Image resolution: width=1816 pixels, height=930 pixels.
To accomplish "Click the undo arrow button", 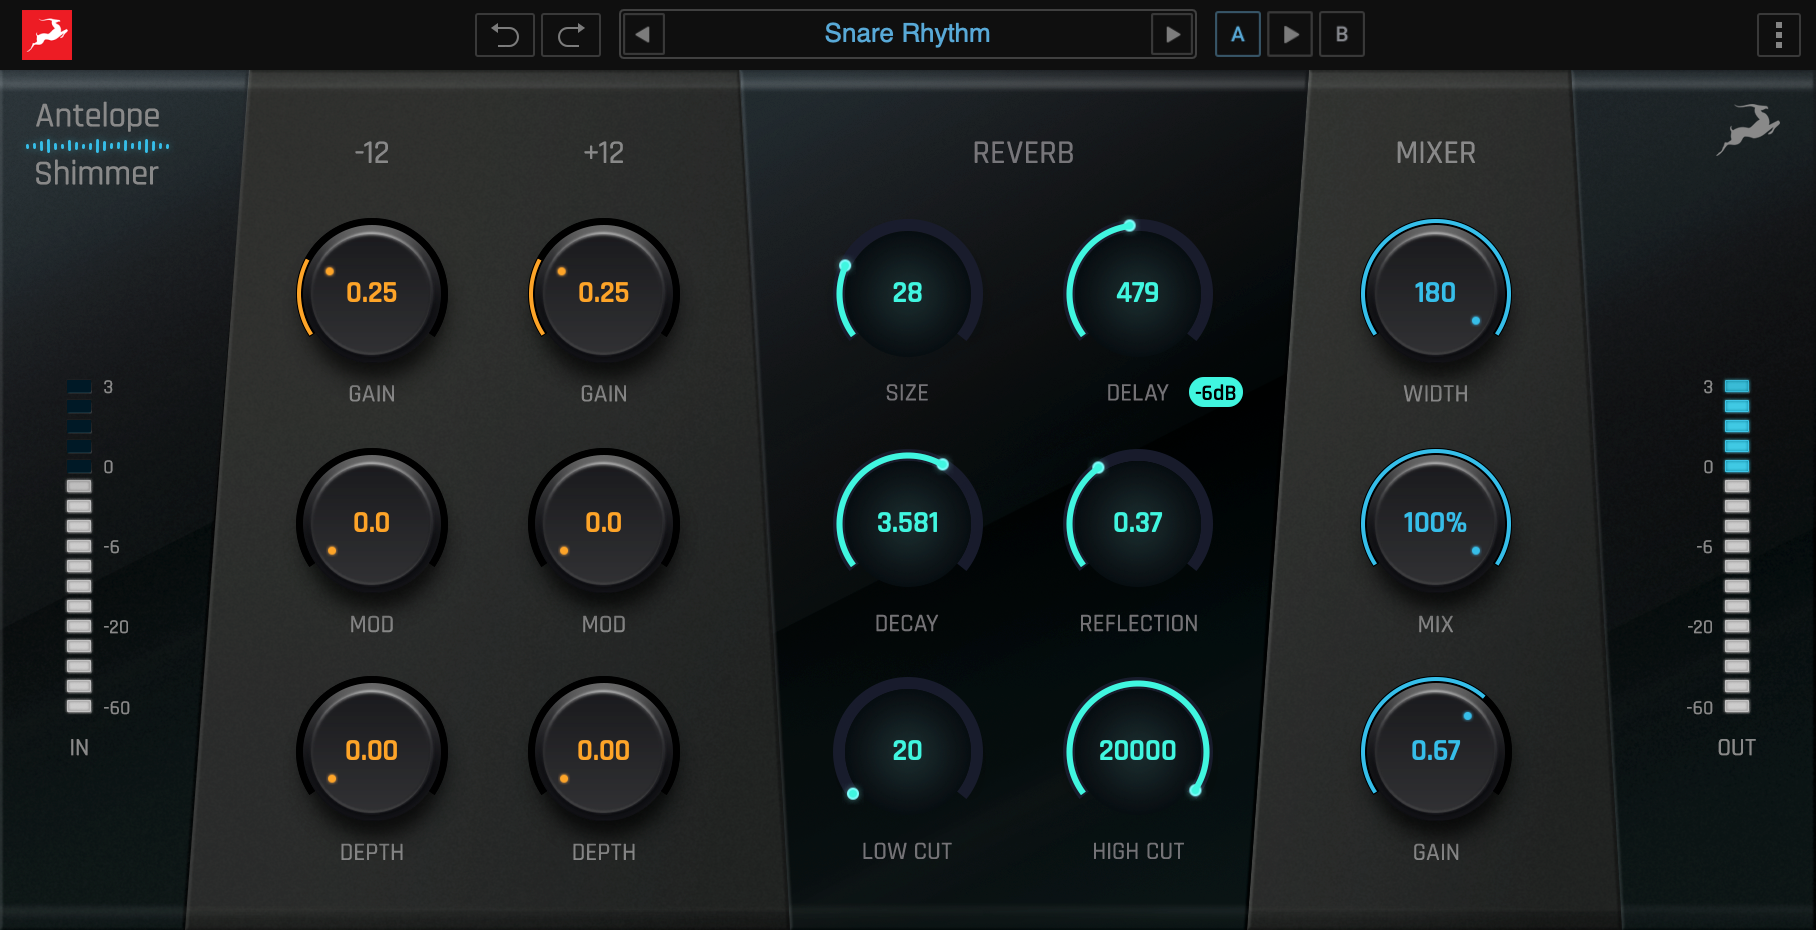I will [505, 35].
